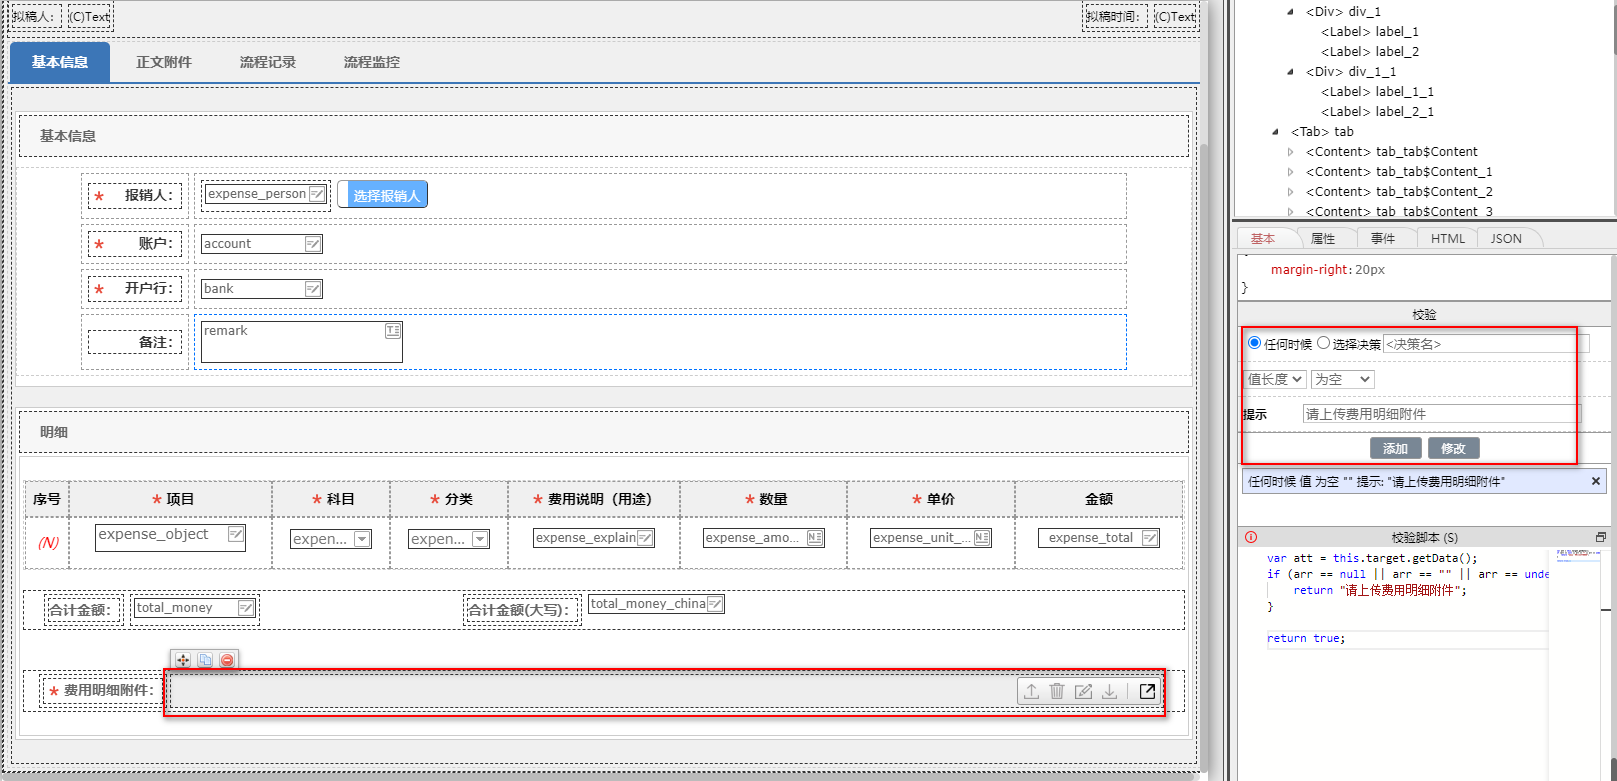Select <Label> label_2_1 in the tree

(1378, 112)
